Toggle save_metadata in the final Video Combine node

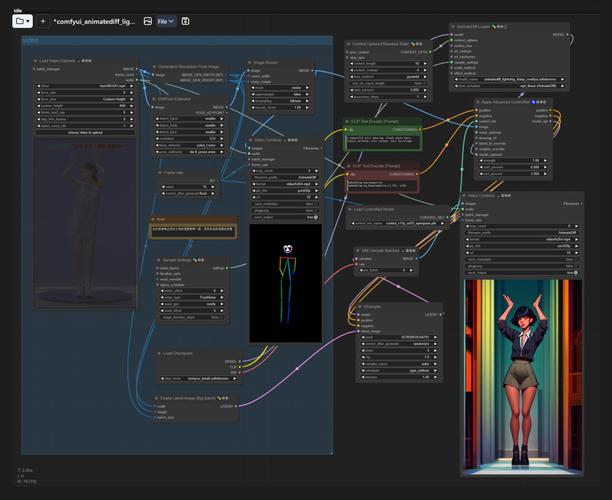point(522,259)
